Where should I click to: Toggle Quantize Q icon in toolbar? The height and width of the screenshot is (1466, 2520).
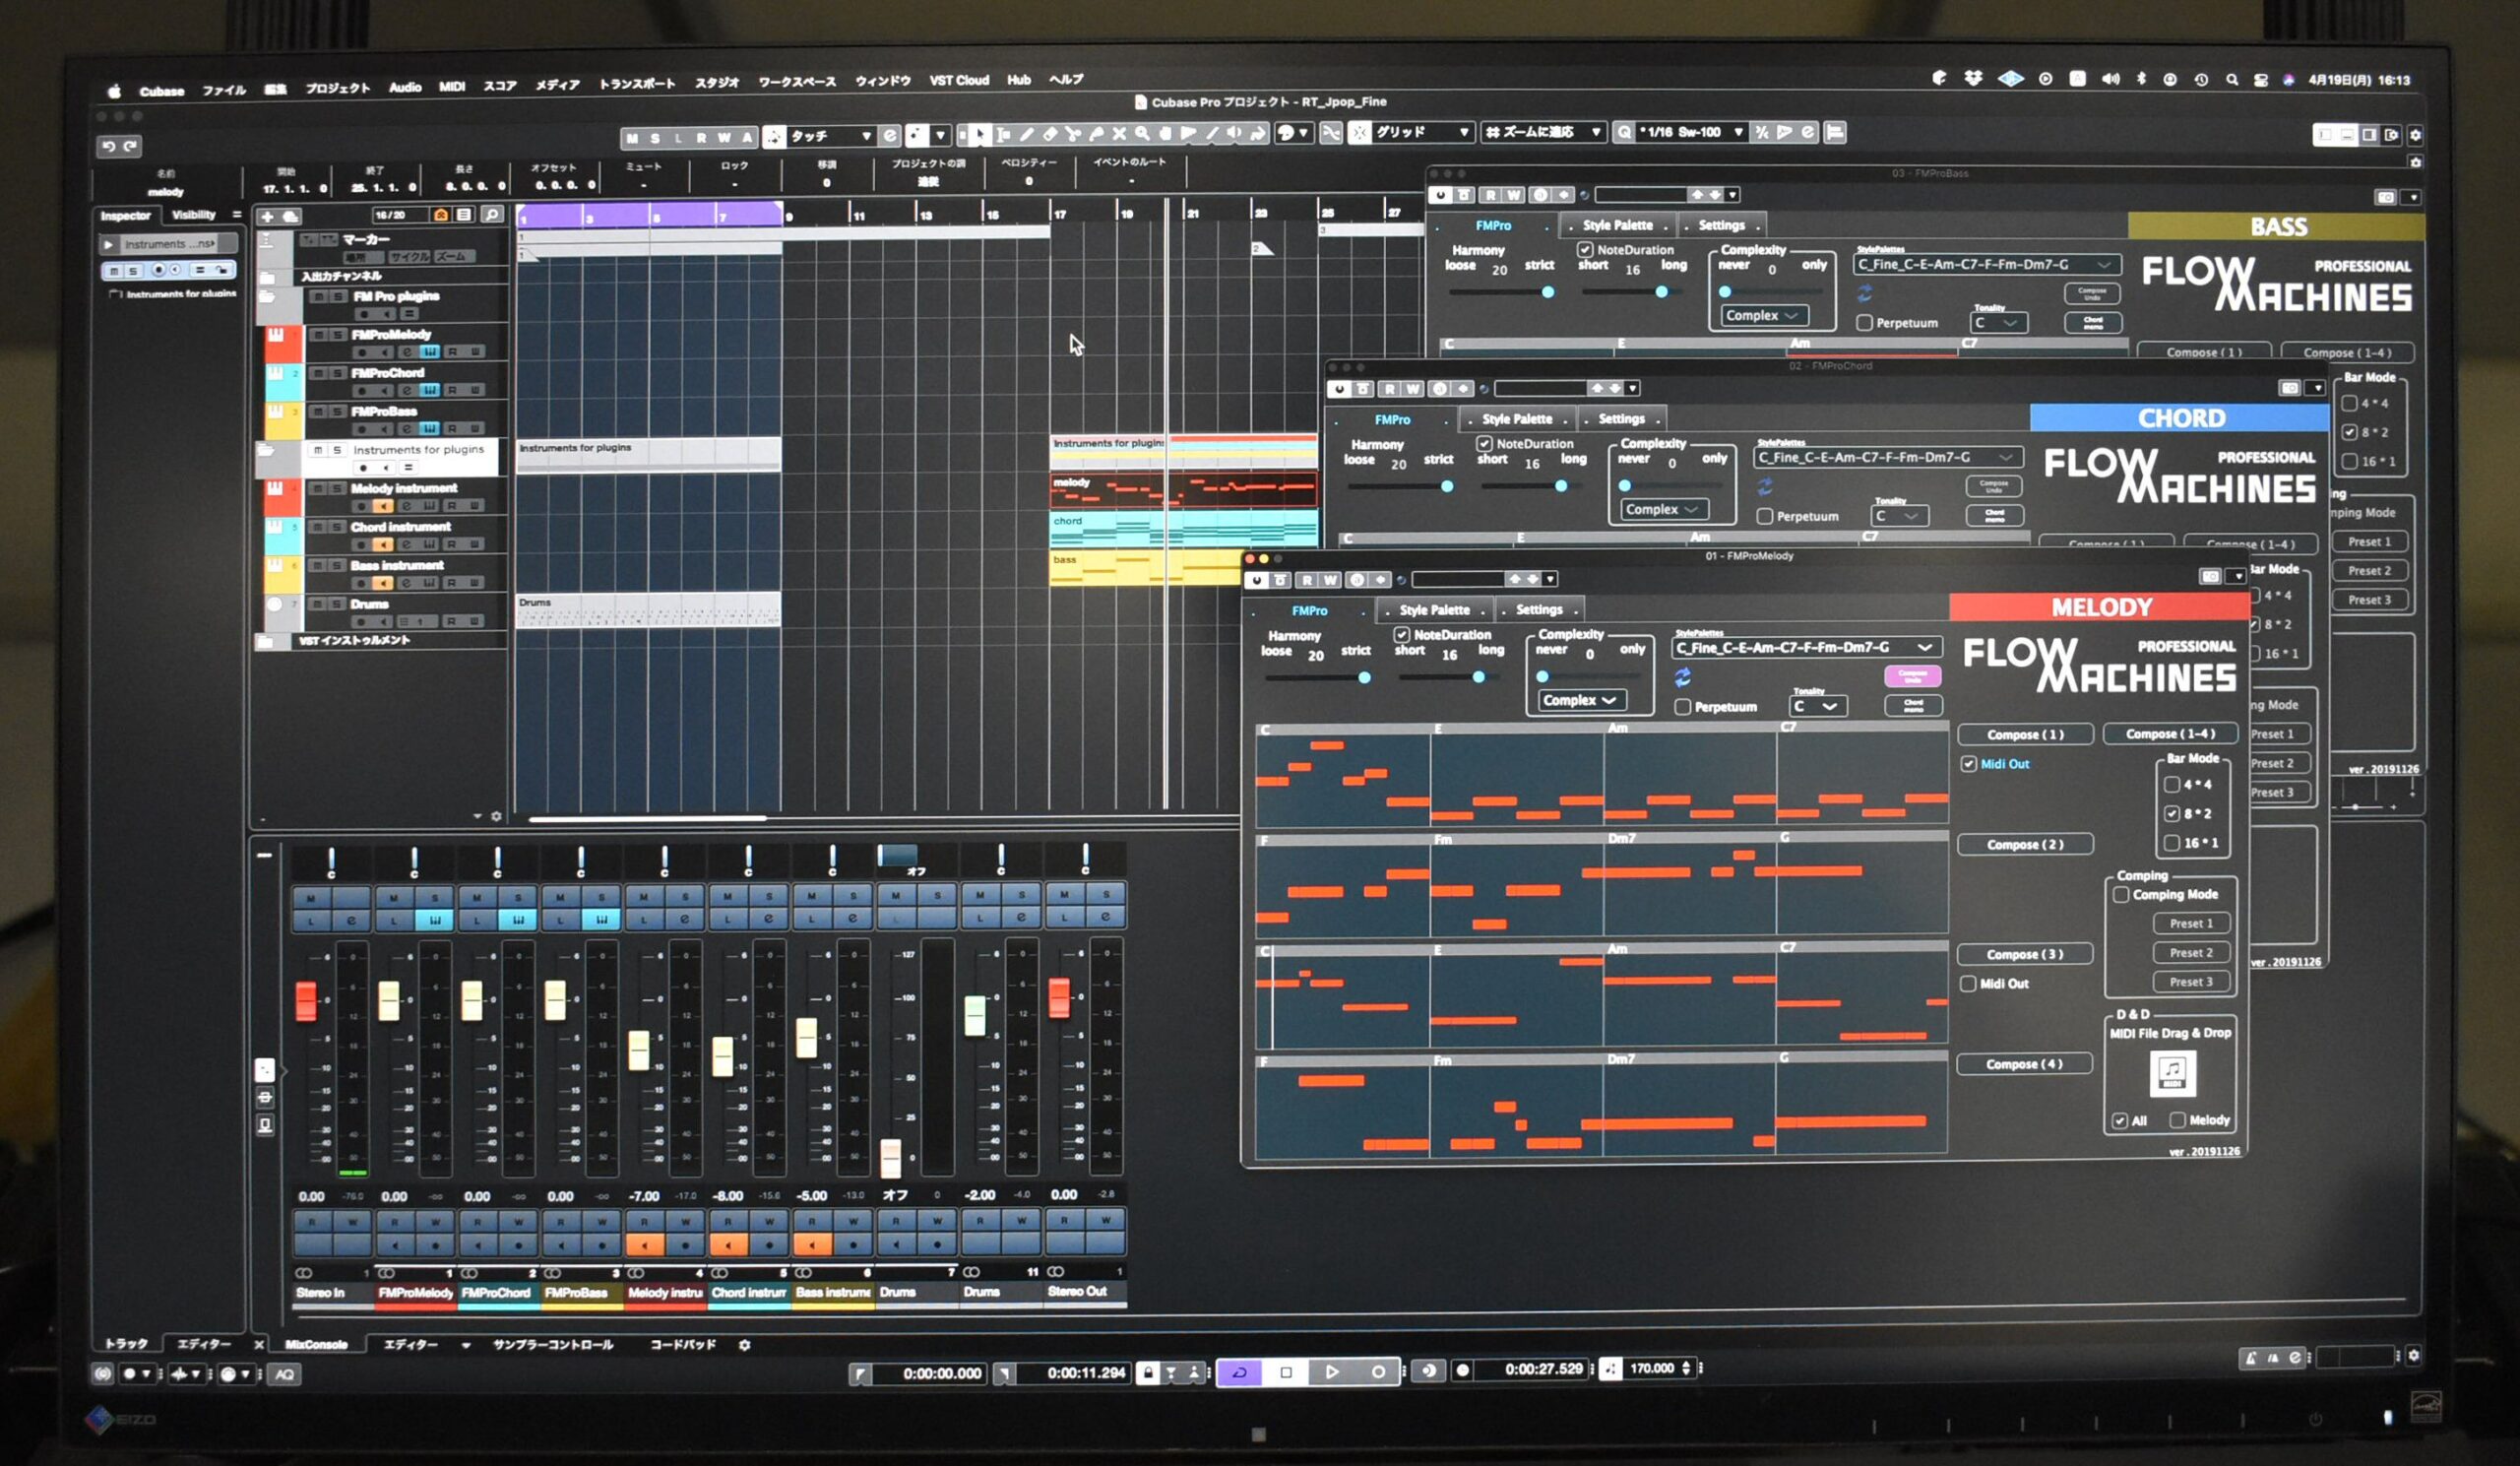coord(1624,133)
